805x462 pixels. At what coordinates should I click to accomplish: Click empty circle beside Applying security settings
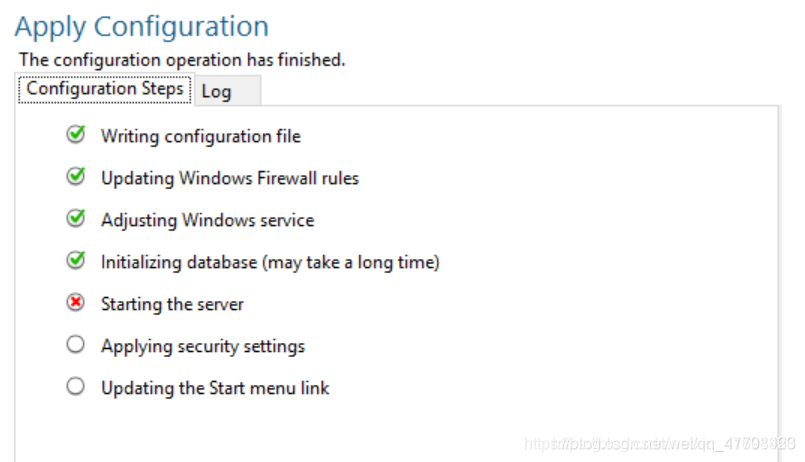(75, 344)
